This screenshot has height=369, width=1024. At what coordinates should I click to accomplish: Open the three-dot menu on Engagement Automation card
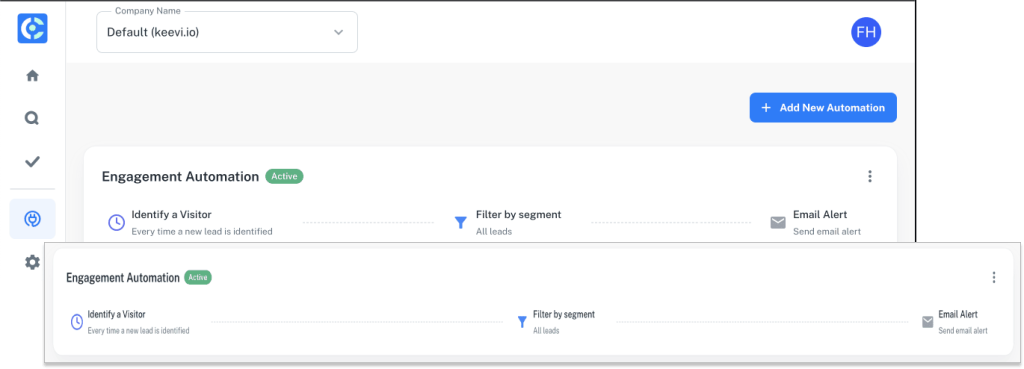click(x=869, y=176)
